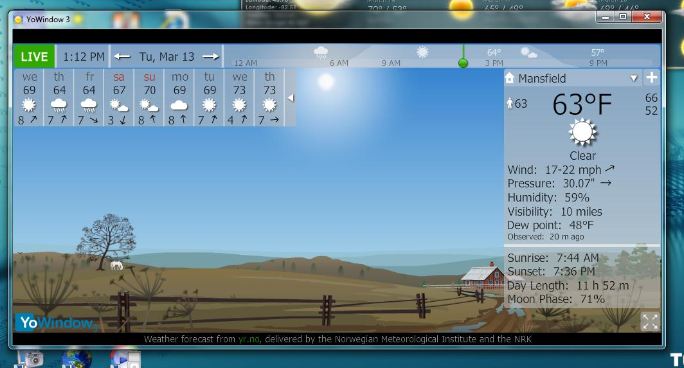The image size is (684, 368).
Task: Click the white horse under the tree
Action: [x=116, y=265]
